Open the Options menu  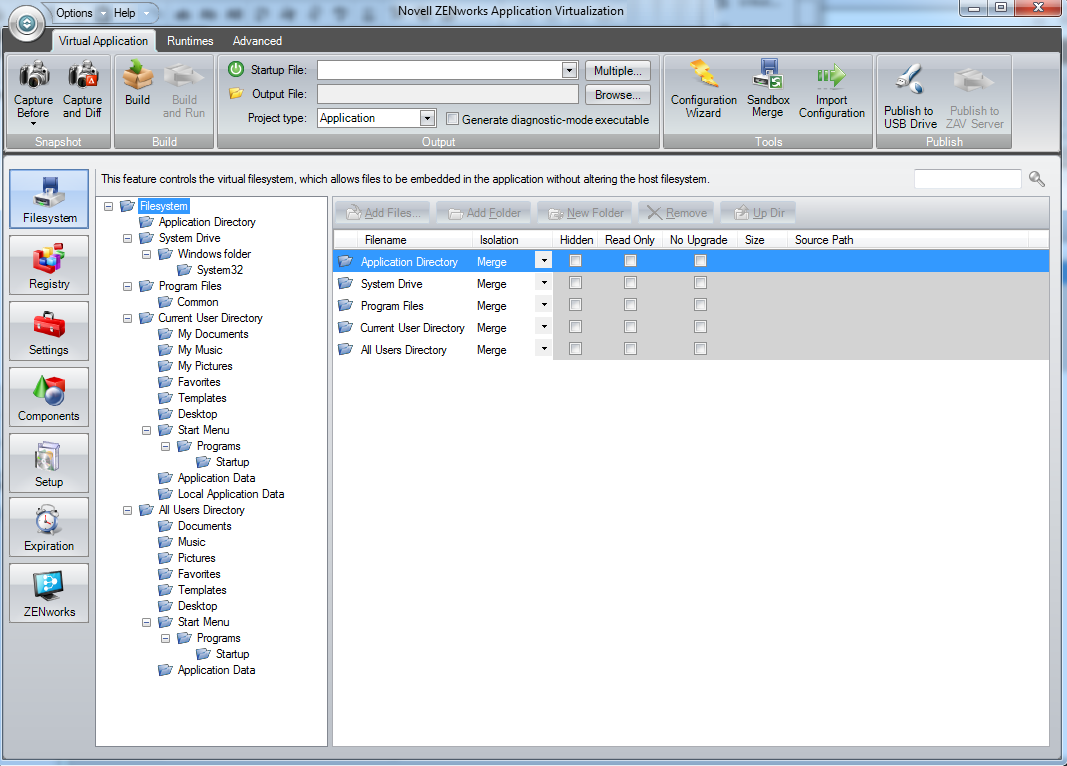coord(73,13)
